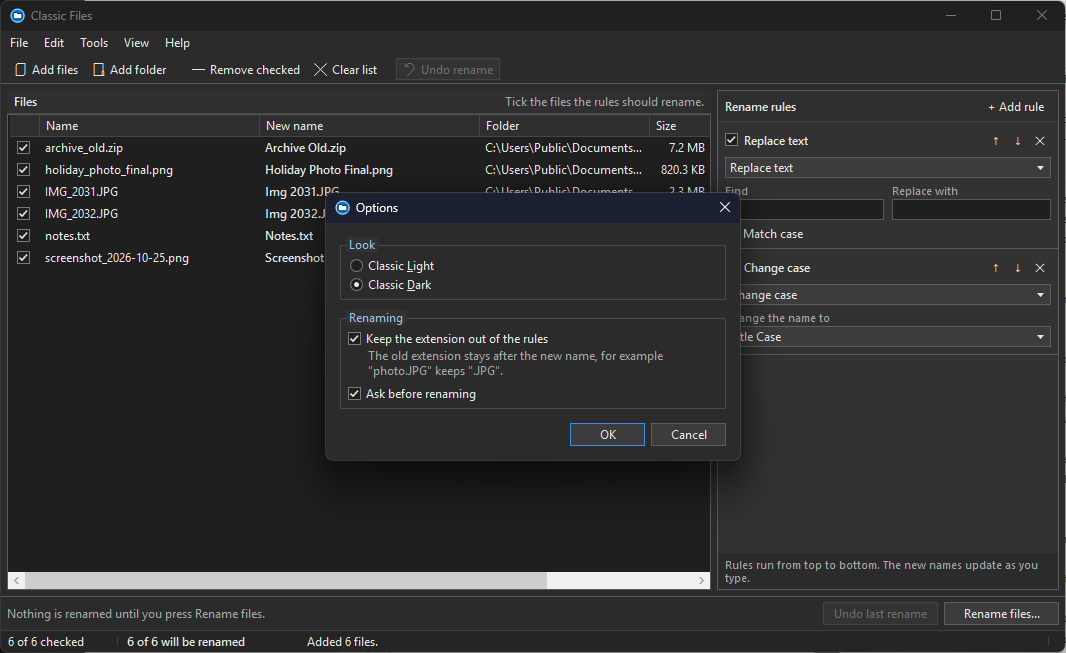Viewport: 1066px width, 653px height.
Task: Click Cancel in the Options dialog
Action: tap(688, 435)
